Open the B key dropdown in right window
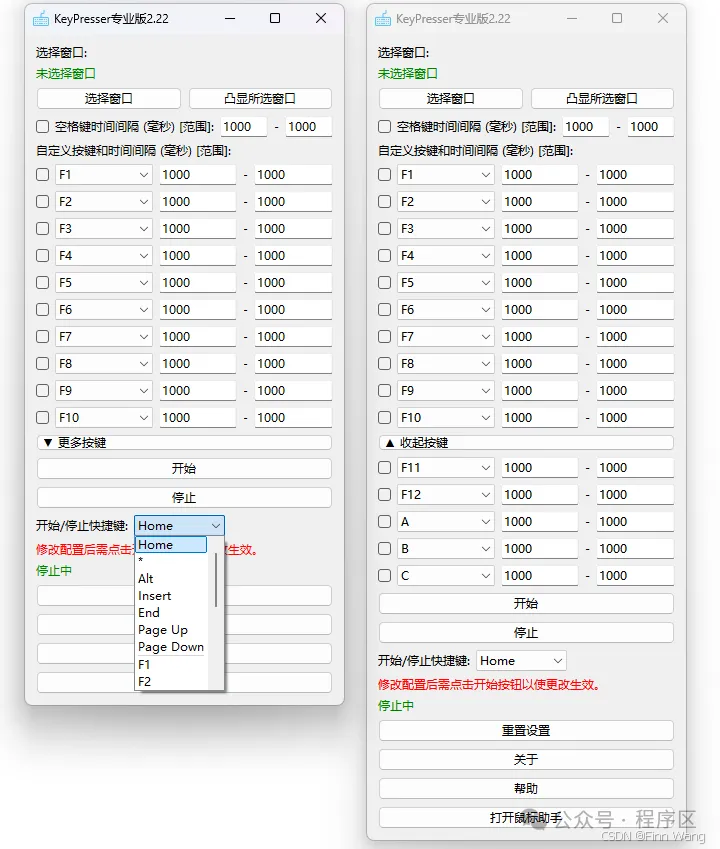The width and height of the screenshot is (720, 849). tap(446, 548)
